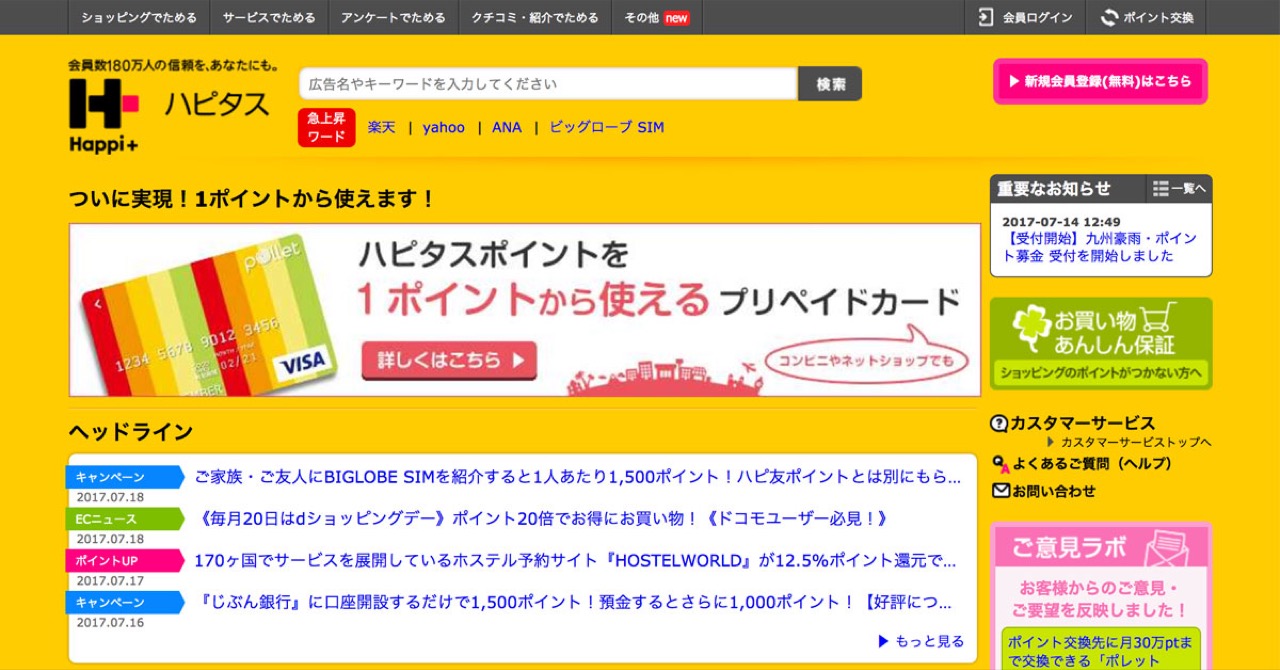Select trending word ビッグローブ SIM
The height and width of the screenshot is (670, 1280).
(x=607, y=127)
